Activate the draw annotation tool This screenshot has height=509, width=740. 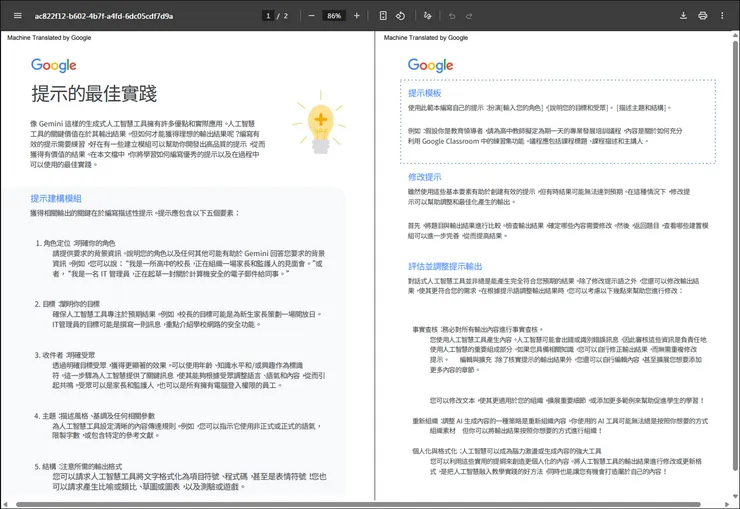coord(428,16)
